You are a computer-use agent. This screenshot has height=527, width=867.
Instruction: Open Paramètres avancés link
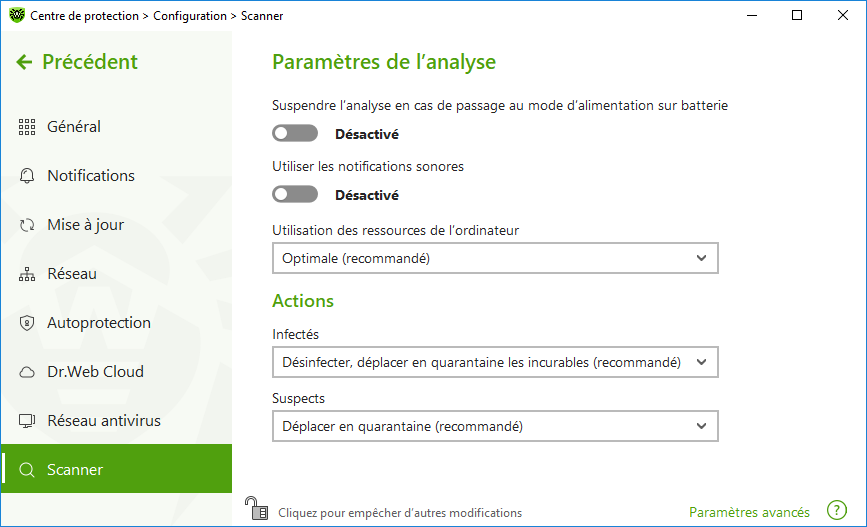749,513
